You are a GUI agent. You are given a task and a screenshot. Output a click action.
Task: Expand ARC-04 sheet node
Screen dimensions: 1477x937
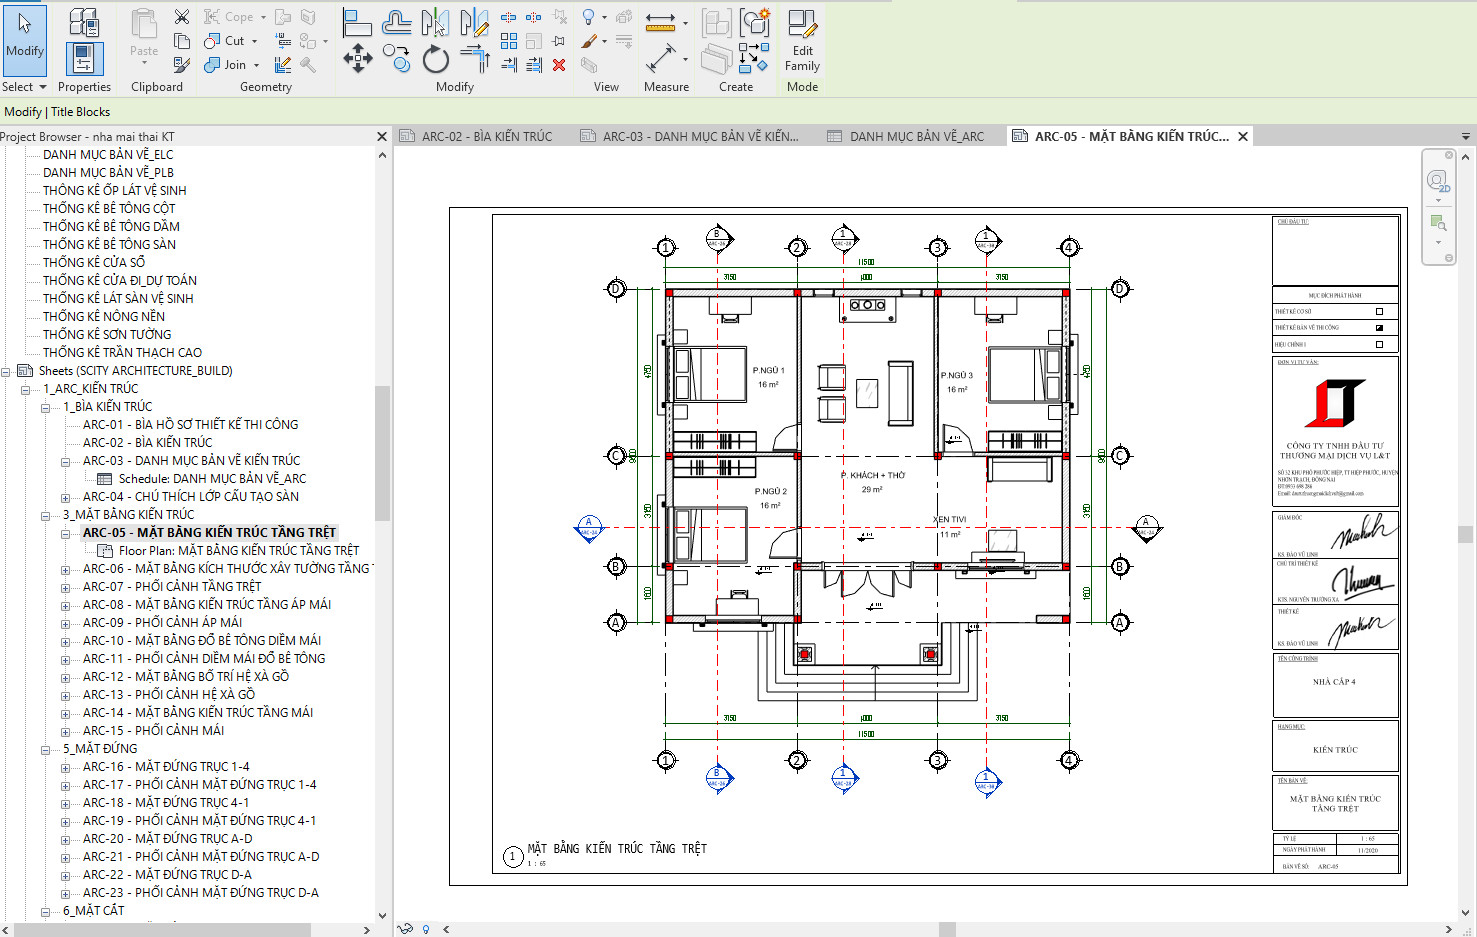pyautogui.click(x=66, y=497)
